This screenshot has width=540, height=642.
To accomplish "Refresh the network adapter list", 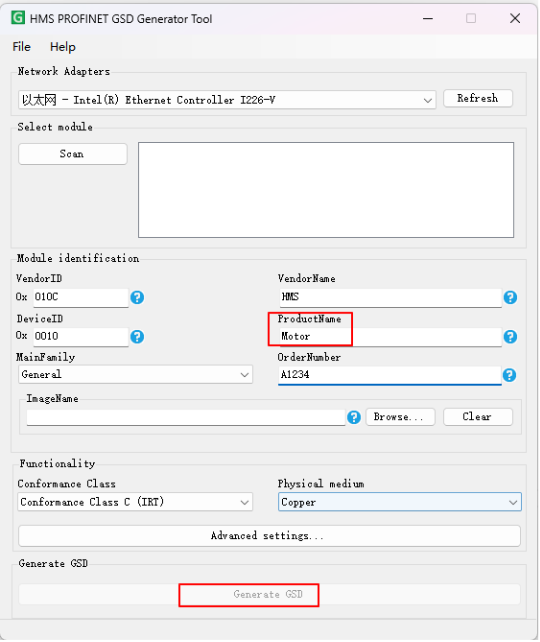I will point(478,98).
